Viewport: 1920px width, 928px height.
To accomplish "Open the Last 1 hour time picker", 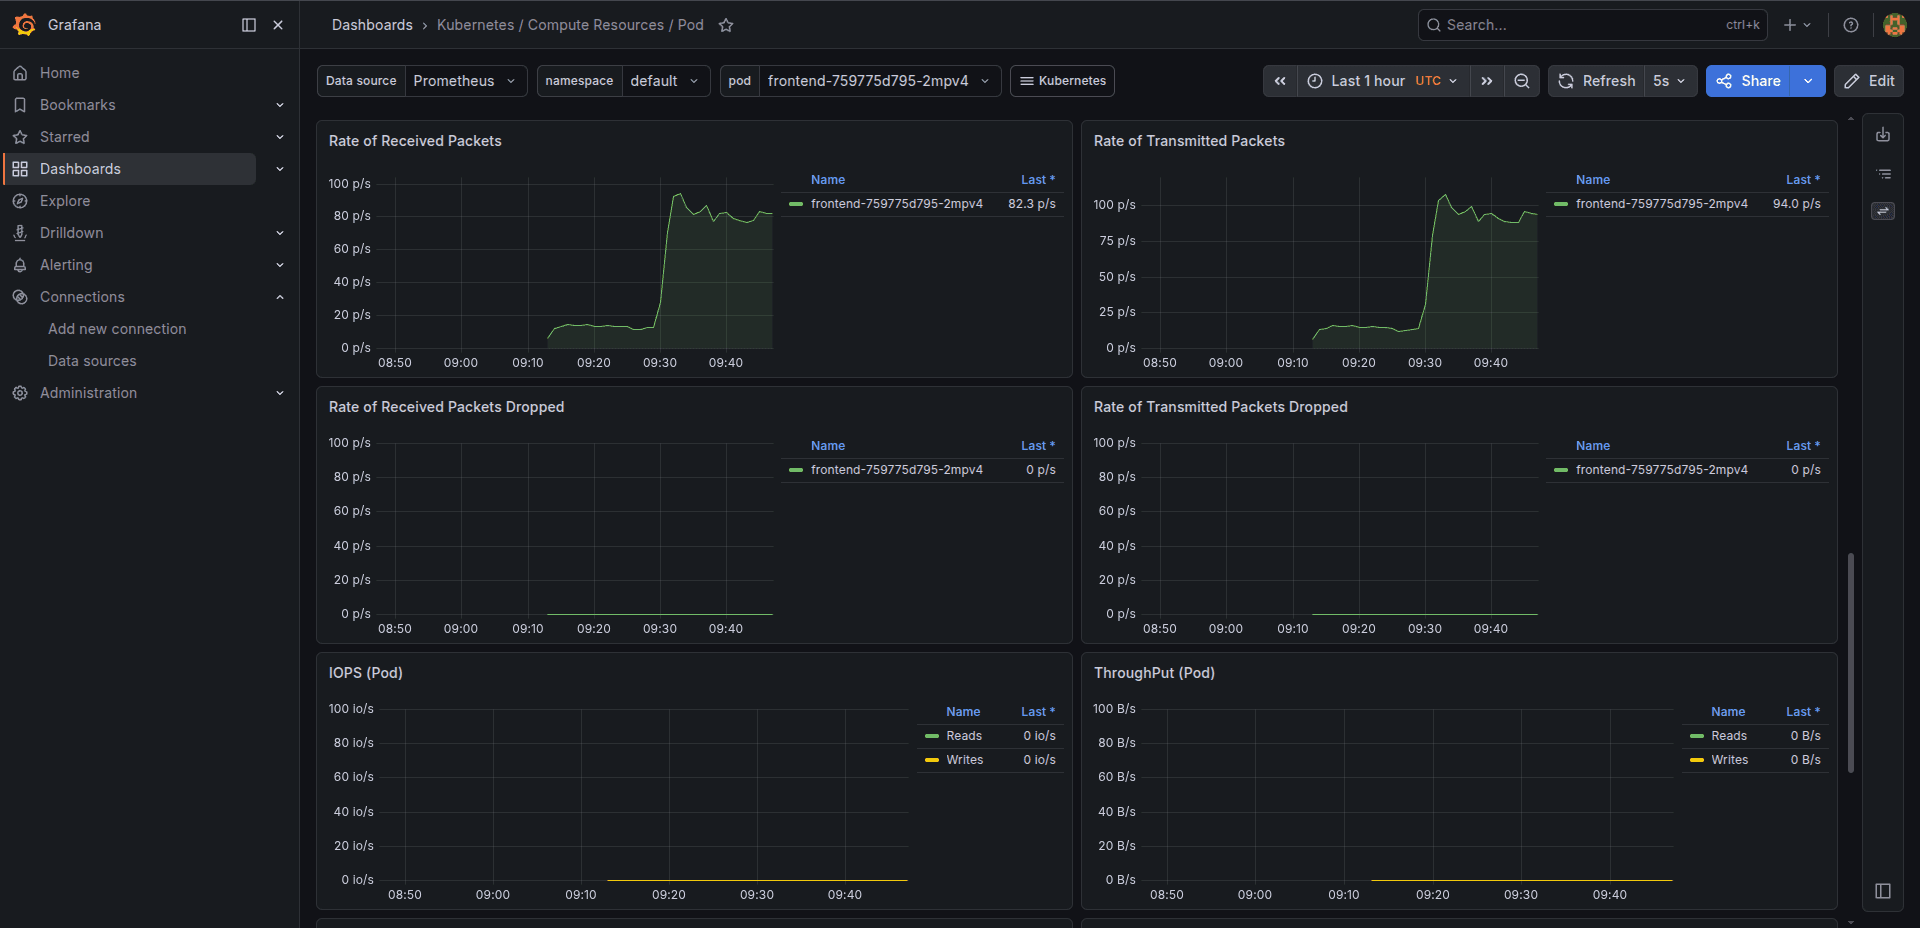I will tap(1384, 81).
